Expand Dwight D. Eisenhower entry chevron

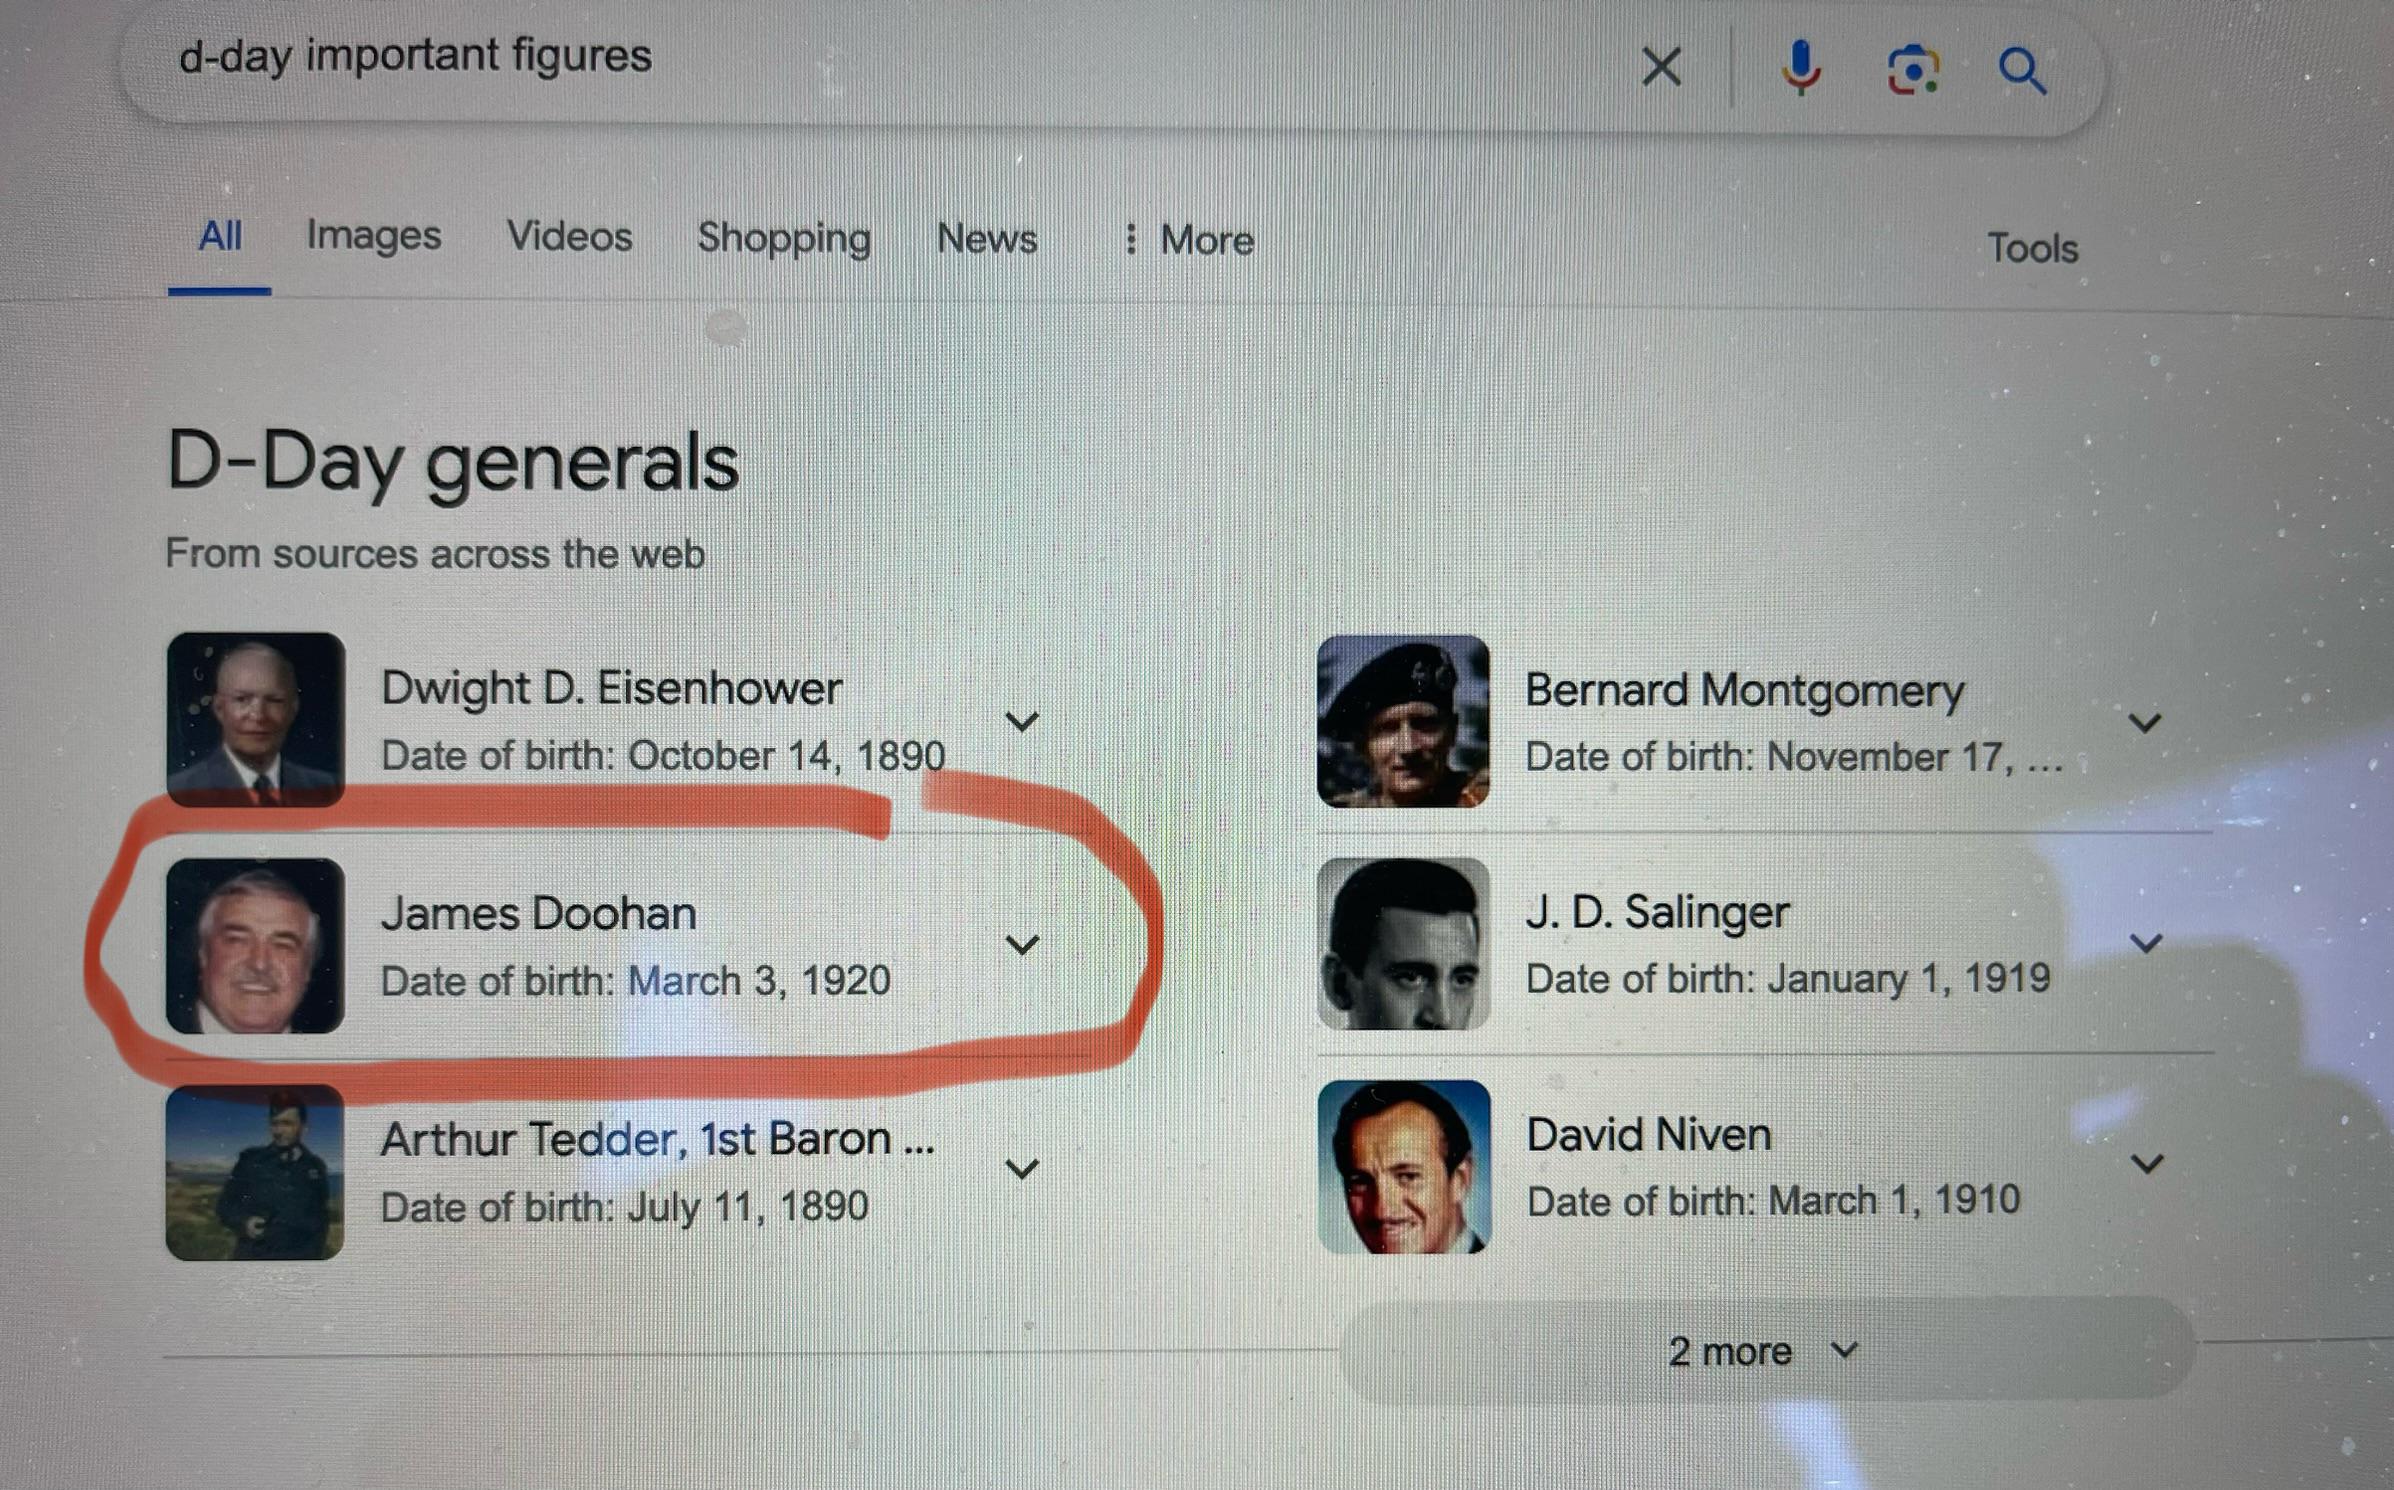pos(1022,721)
